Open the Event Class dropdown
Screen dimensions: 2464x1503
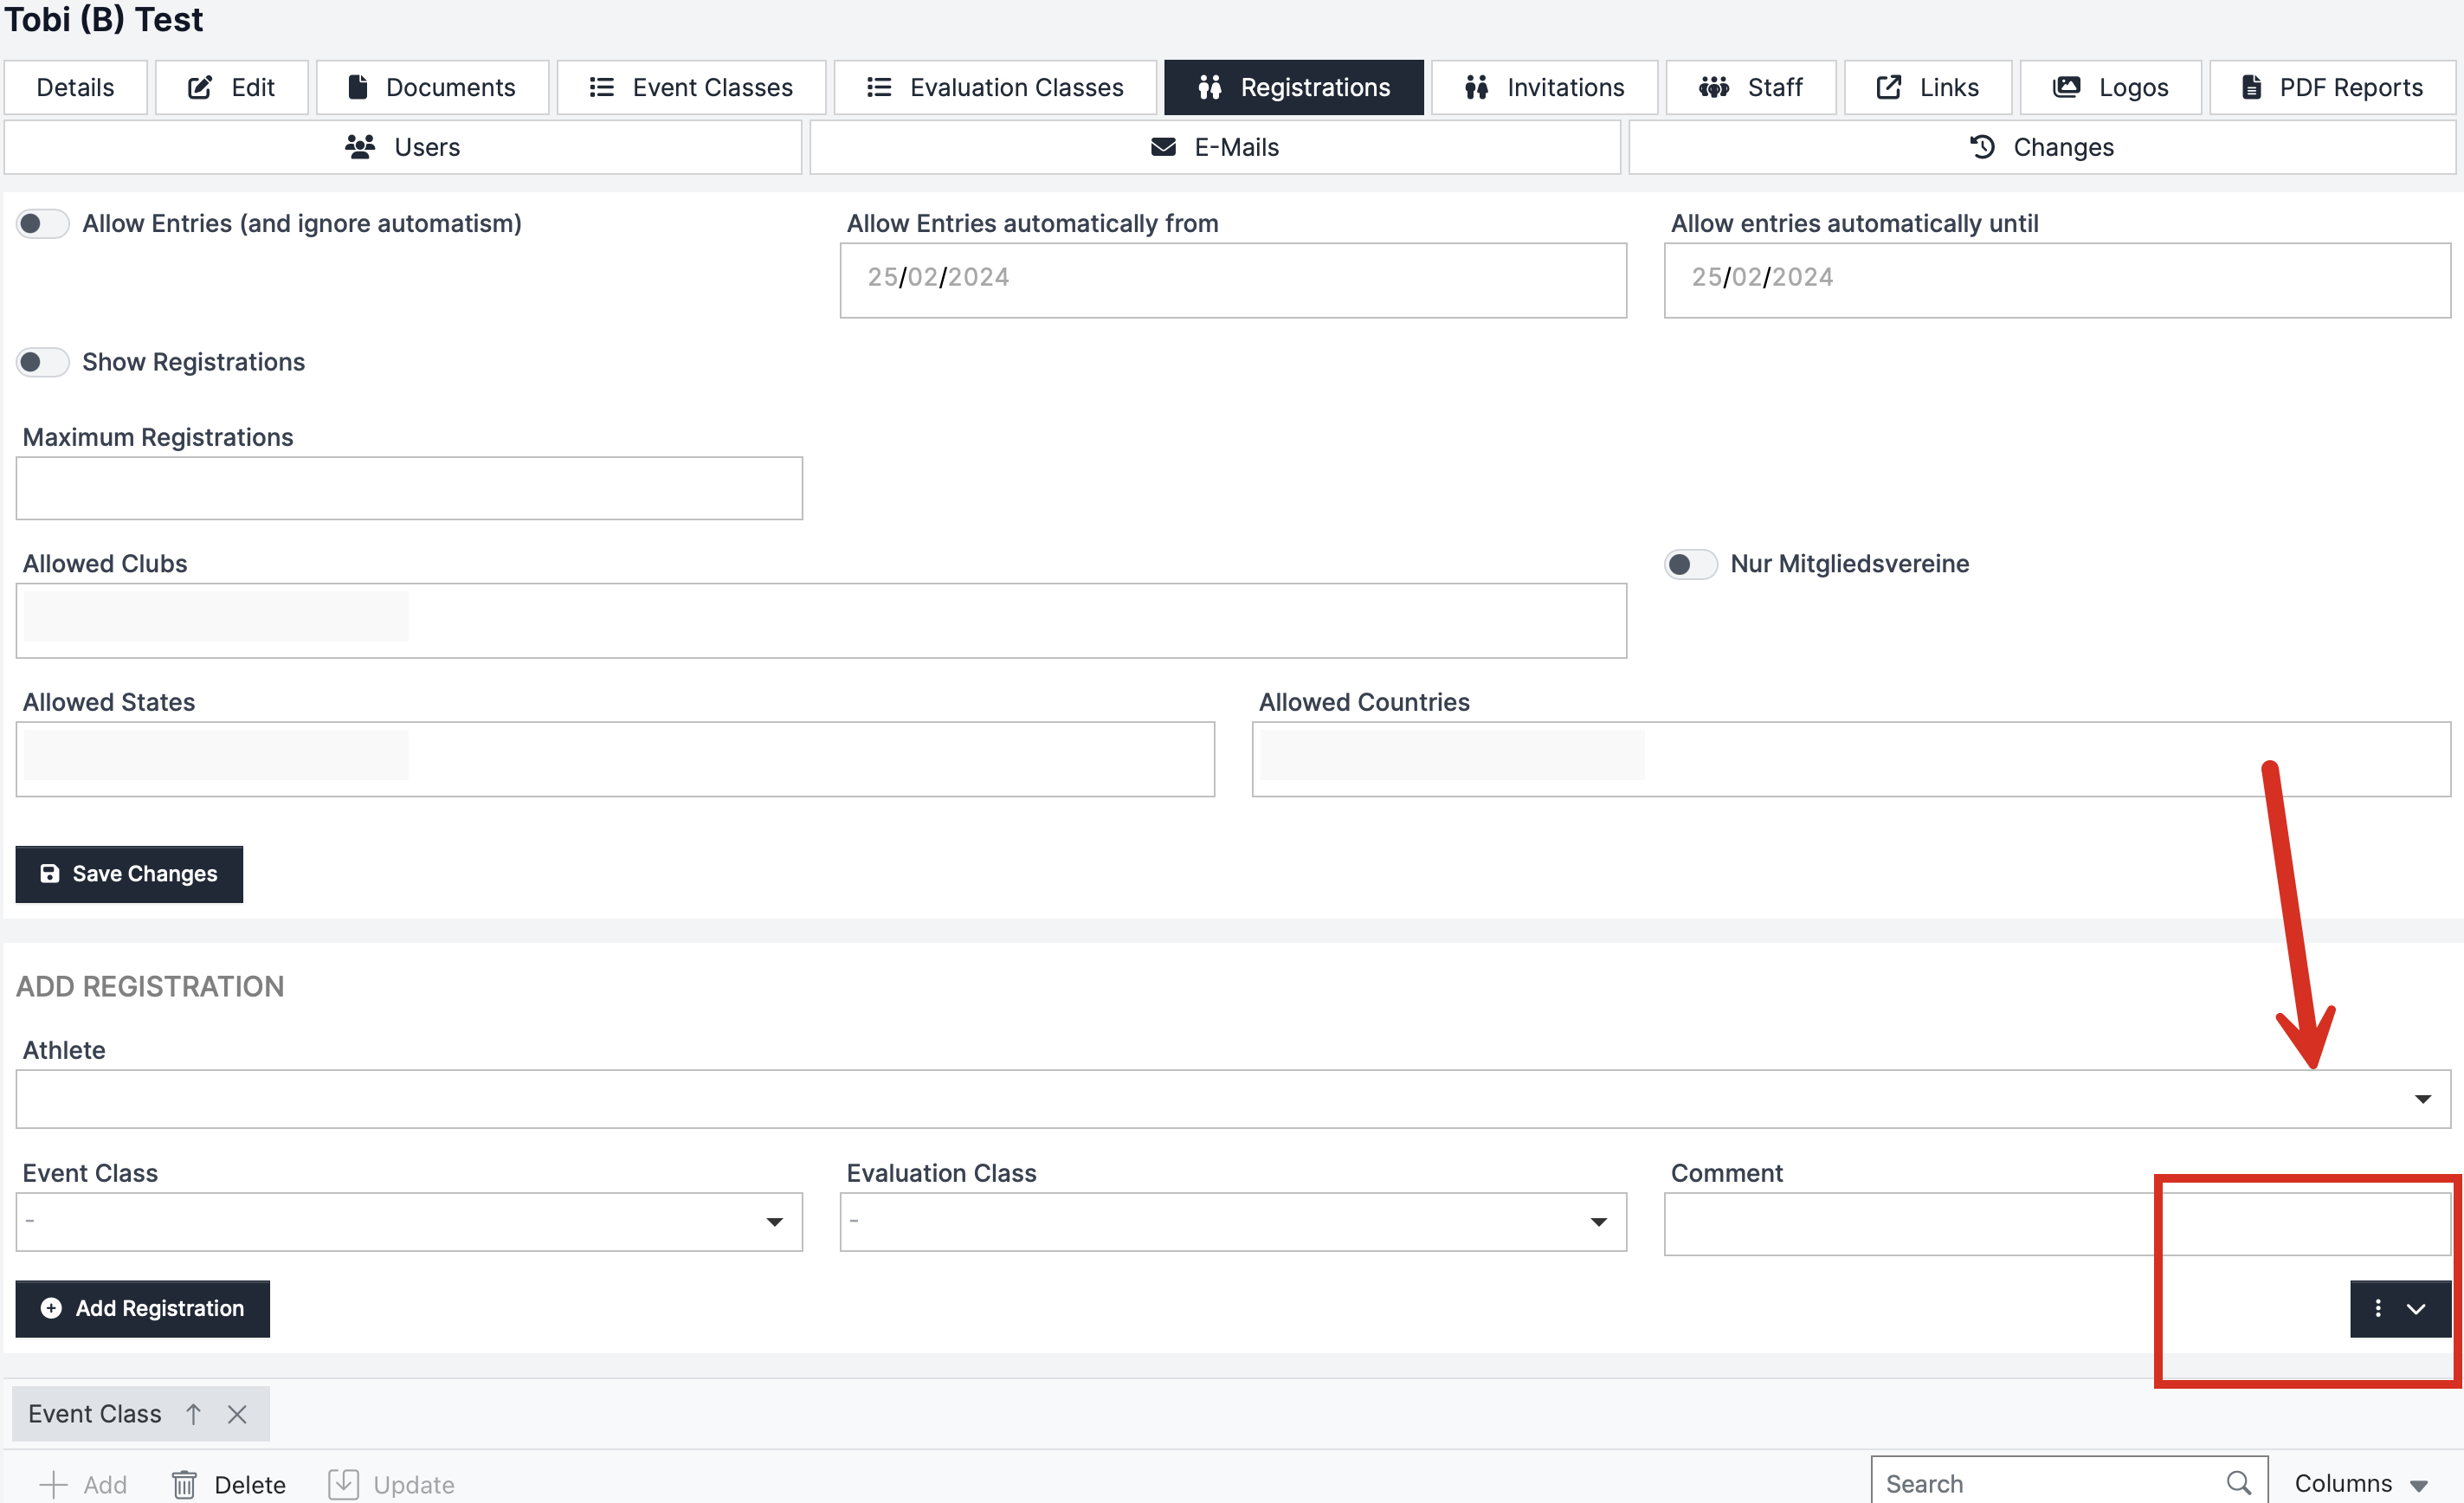774,1222
